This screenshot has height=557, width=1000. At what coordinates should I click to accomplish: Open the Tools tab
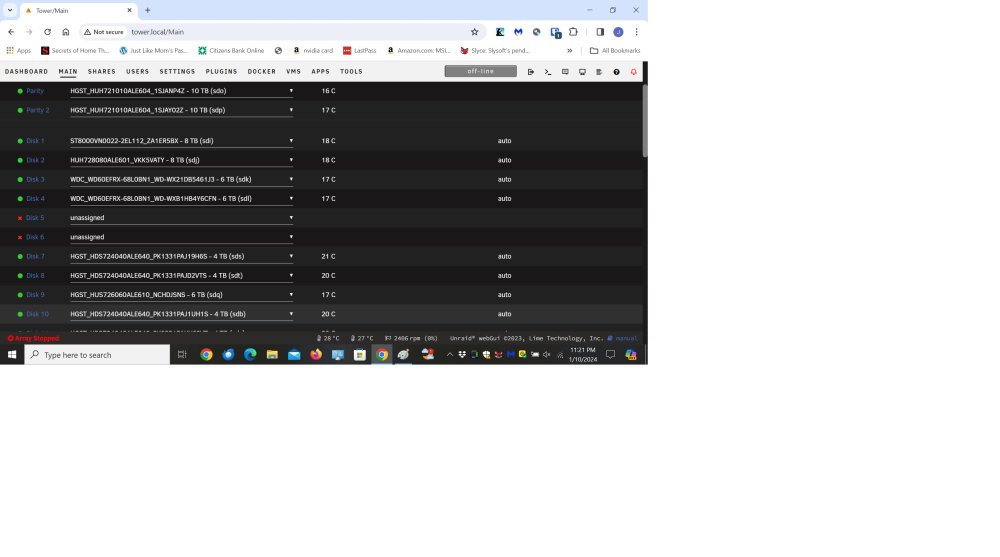click(x=351, y=71)
